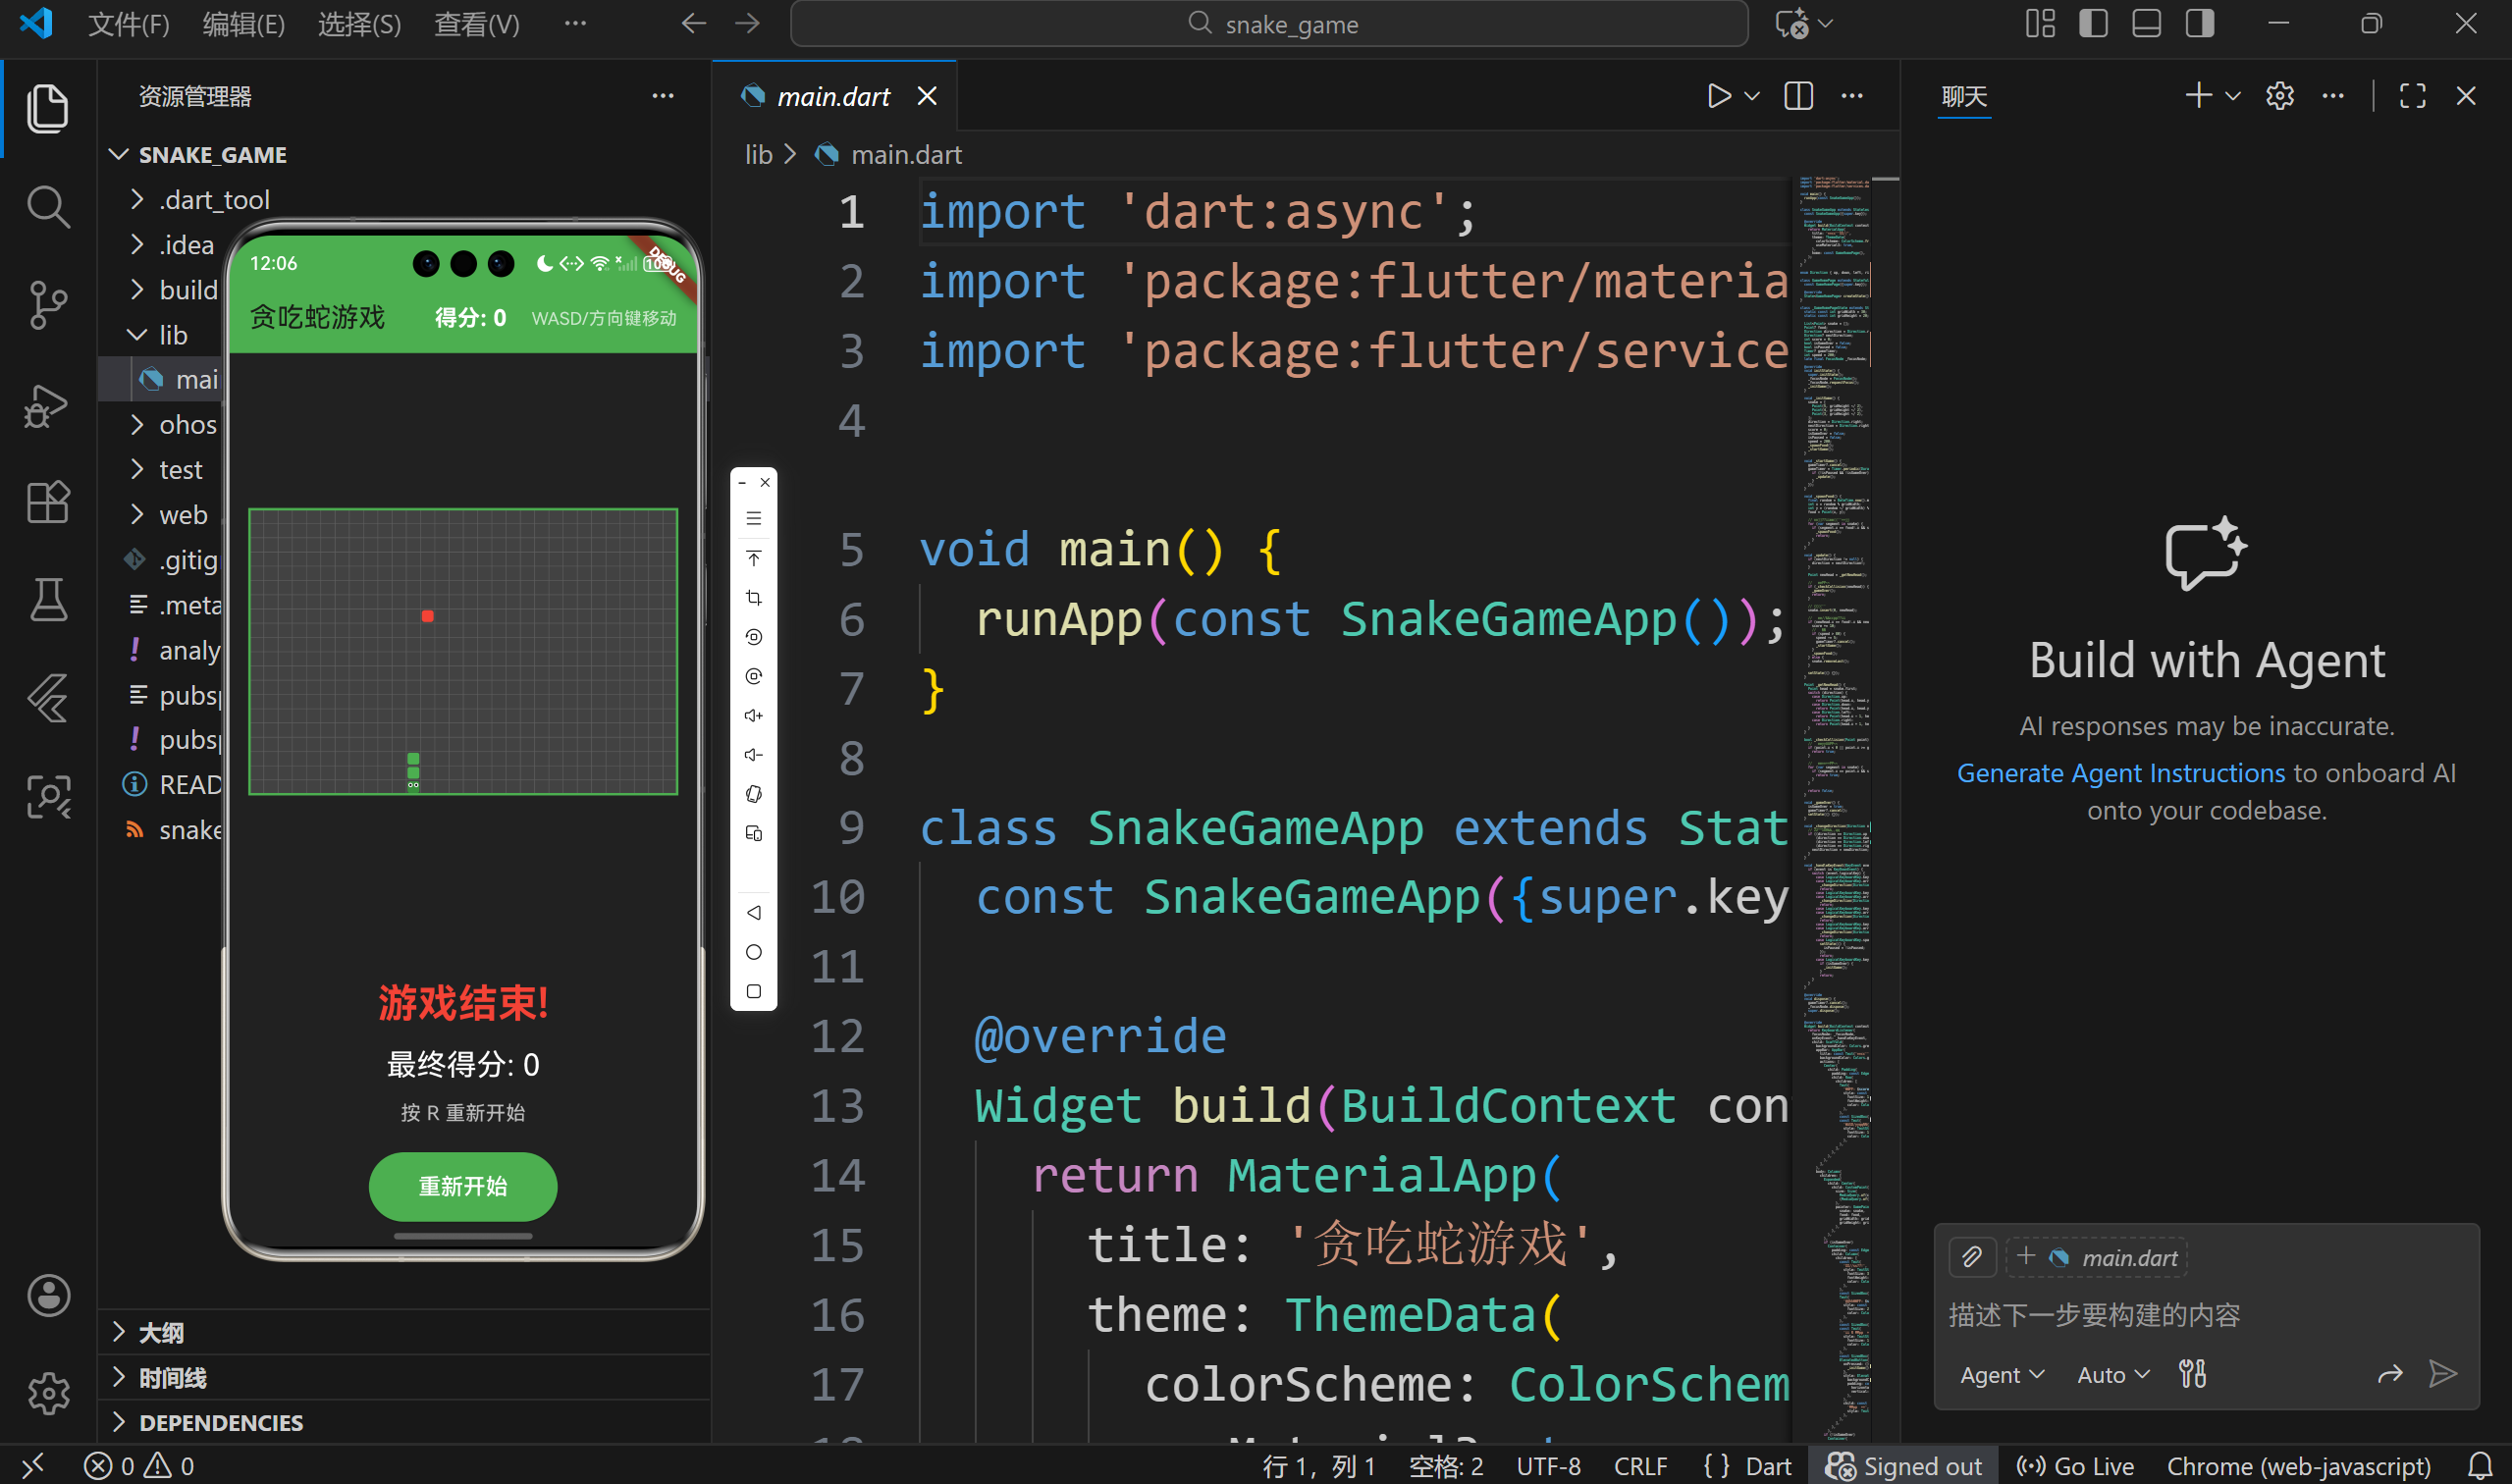Click the Flutter sidebar icon
The width and height of the screenshot is (2512, 1484).
point(47,698)
